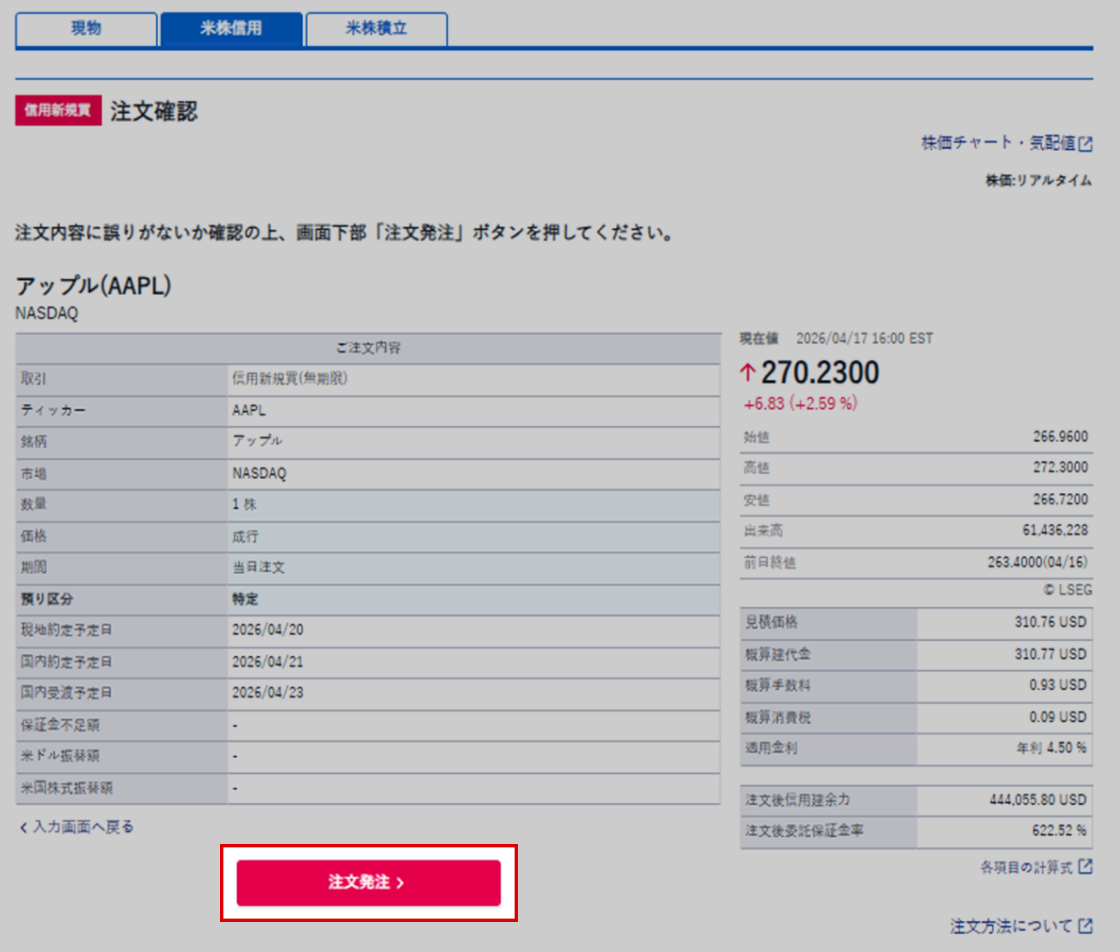The width and height of the screenshot is (1120, 952).
Task: Click the 注文後委託保証金率 value 622.52 %
Action: point(1059,831)
